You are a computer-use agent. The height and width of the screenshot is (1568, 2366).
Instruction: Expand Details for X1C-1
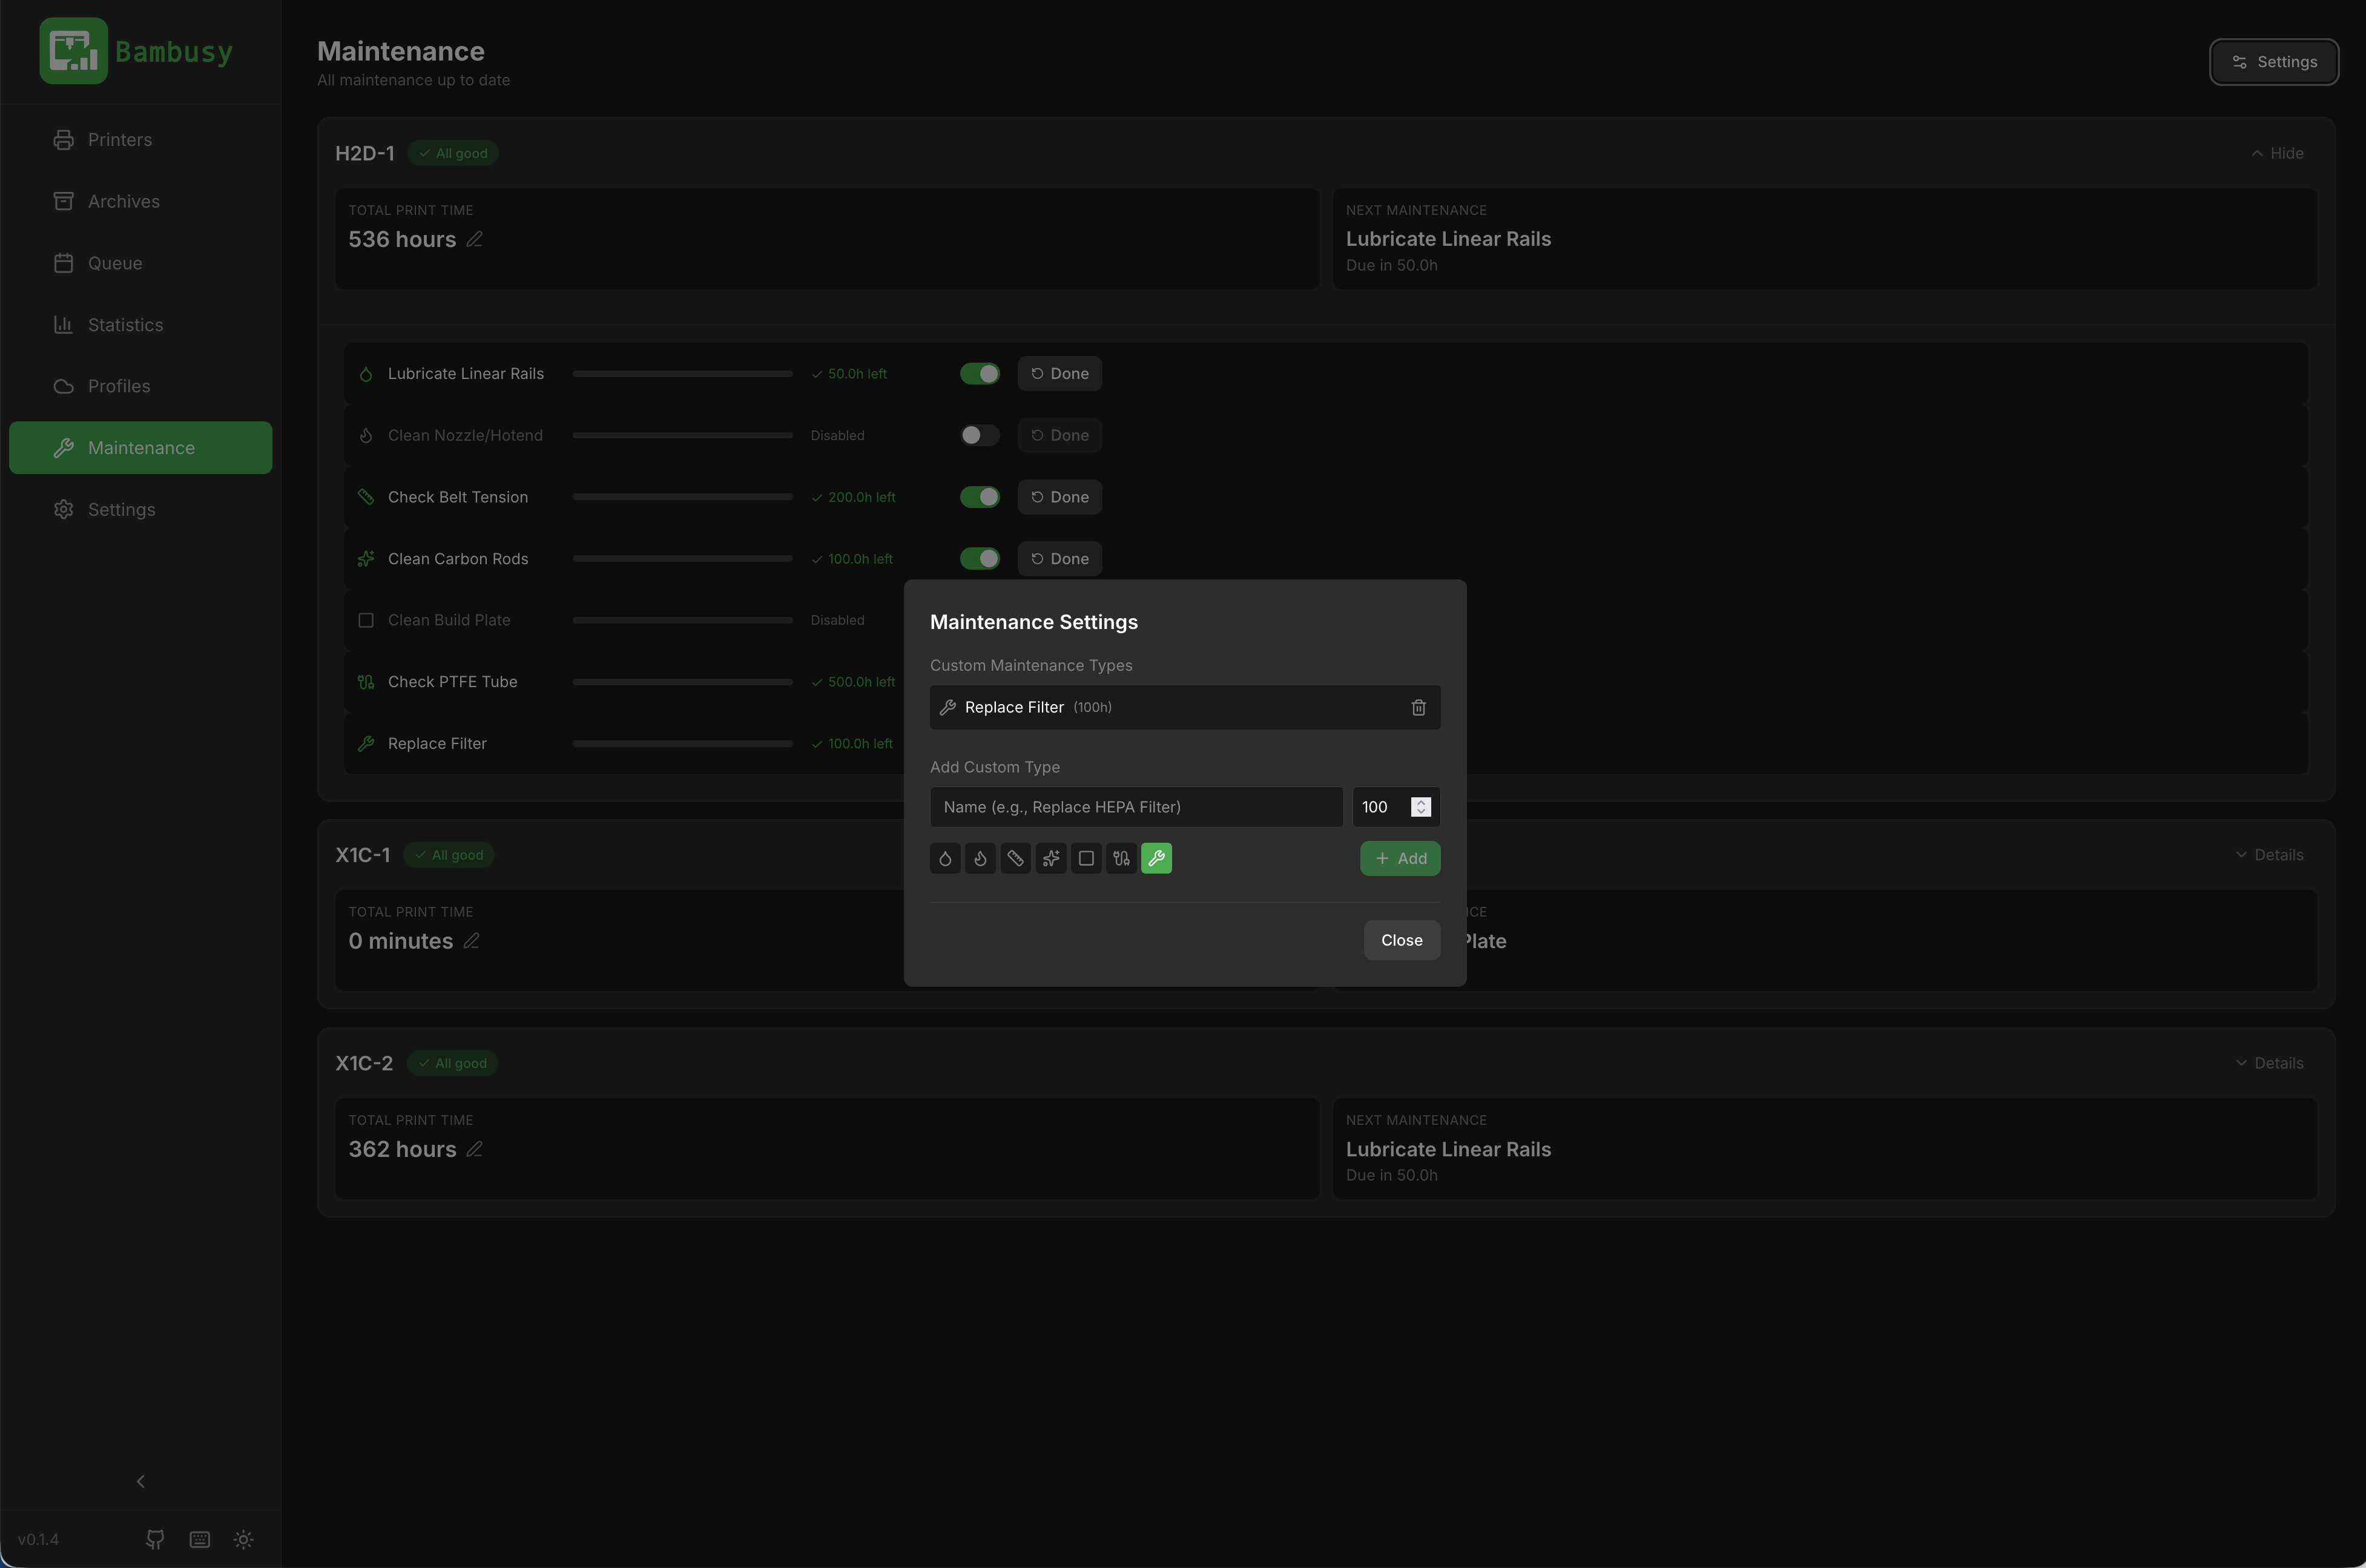(2269, 855)
